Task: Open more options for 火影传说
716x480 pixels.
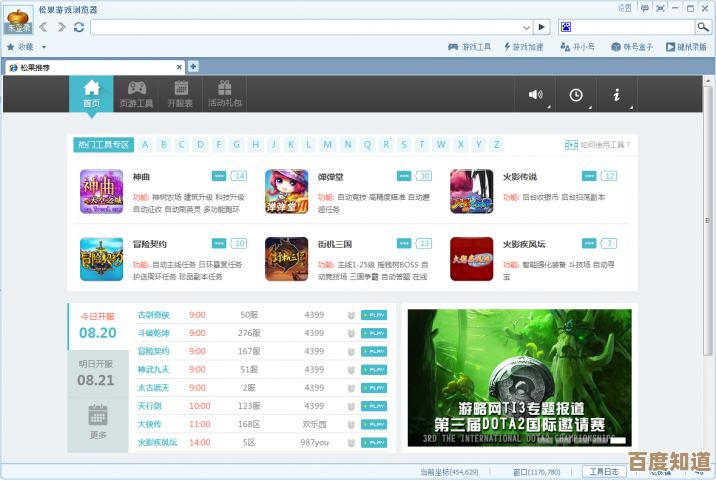Action: coord(589,176)
